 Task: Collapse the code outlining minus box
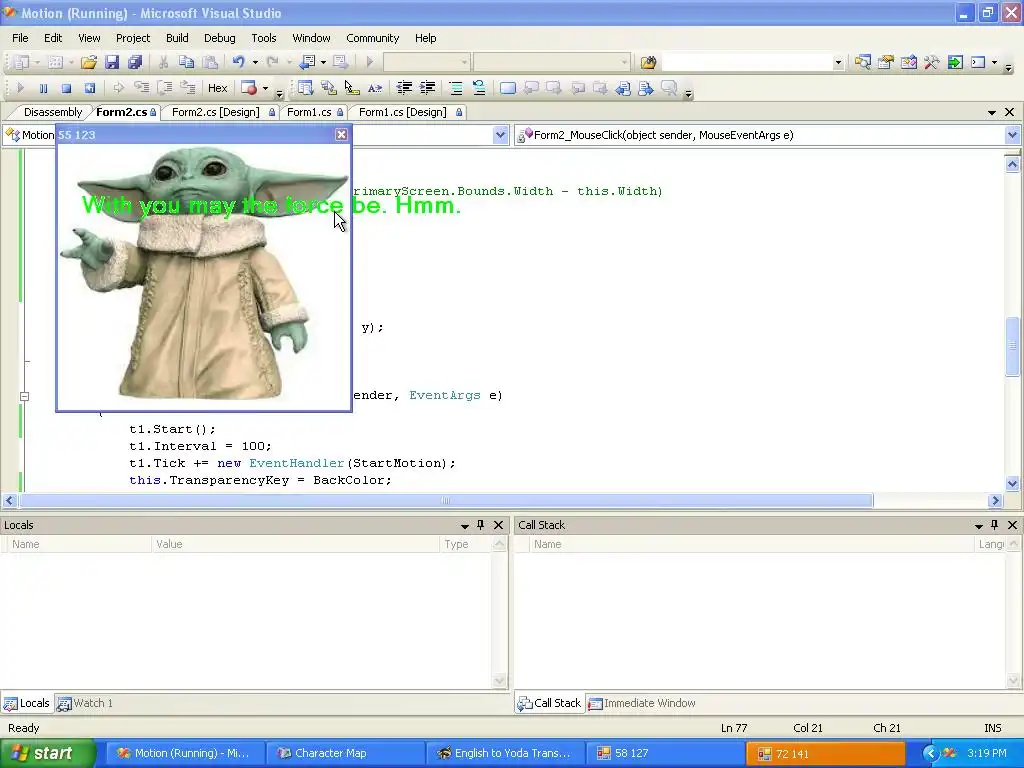24,396
